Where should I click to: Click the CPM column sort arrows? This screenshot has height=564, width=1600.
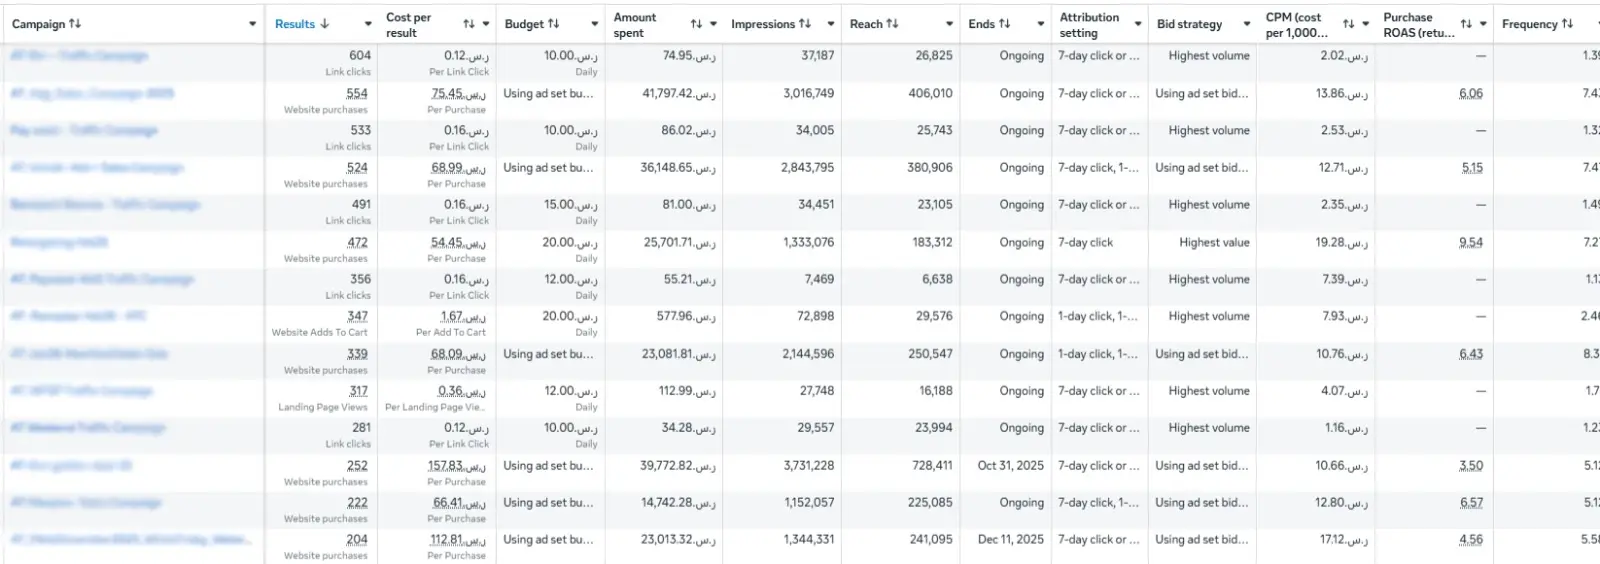click(x=1348, y=24)
